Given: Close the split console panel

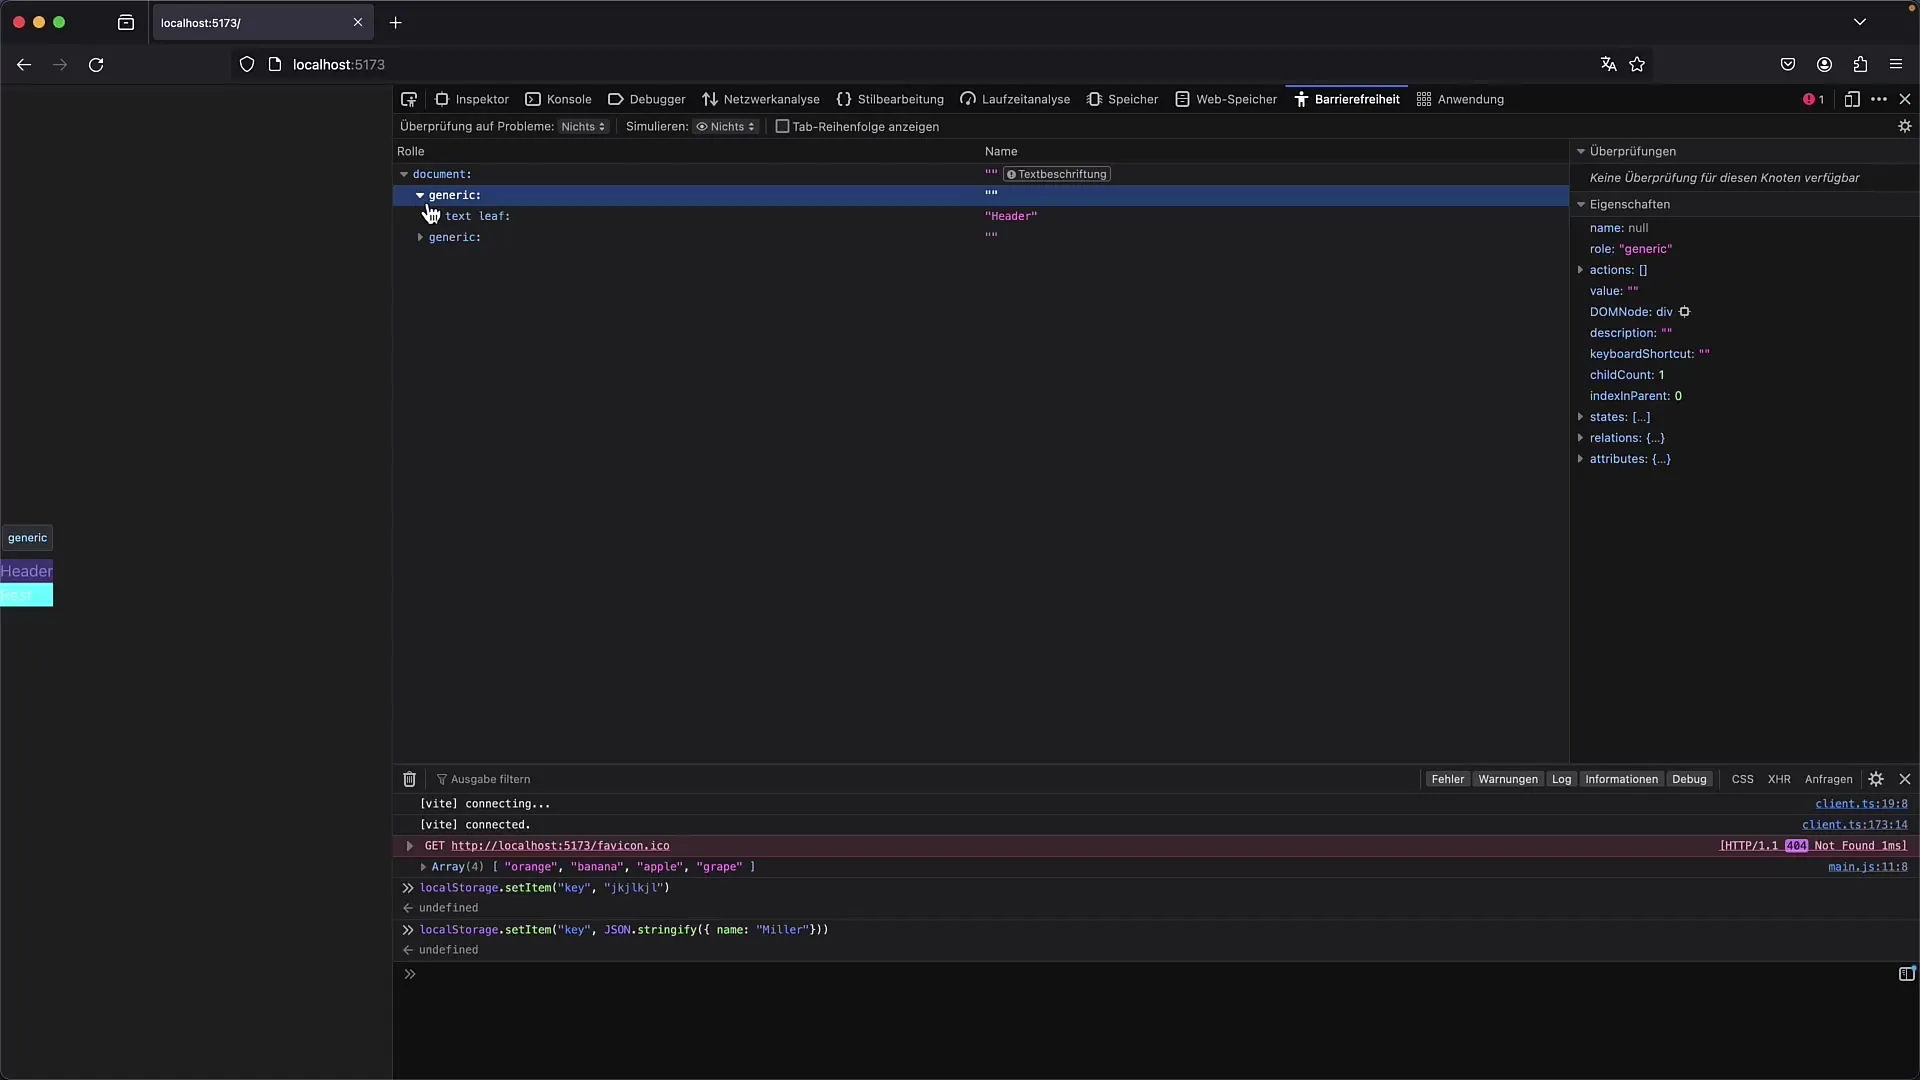Looking at the screenshot, I should click(1905, 779).
